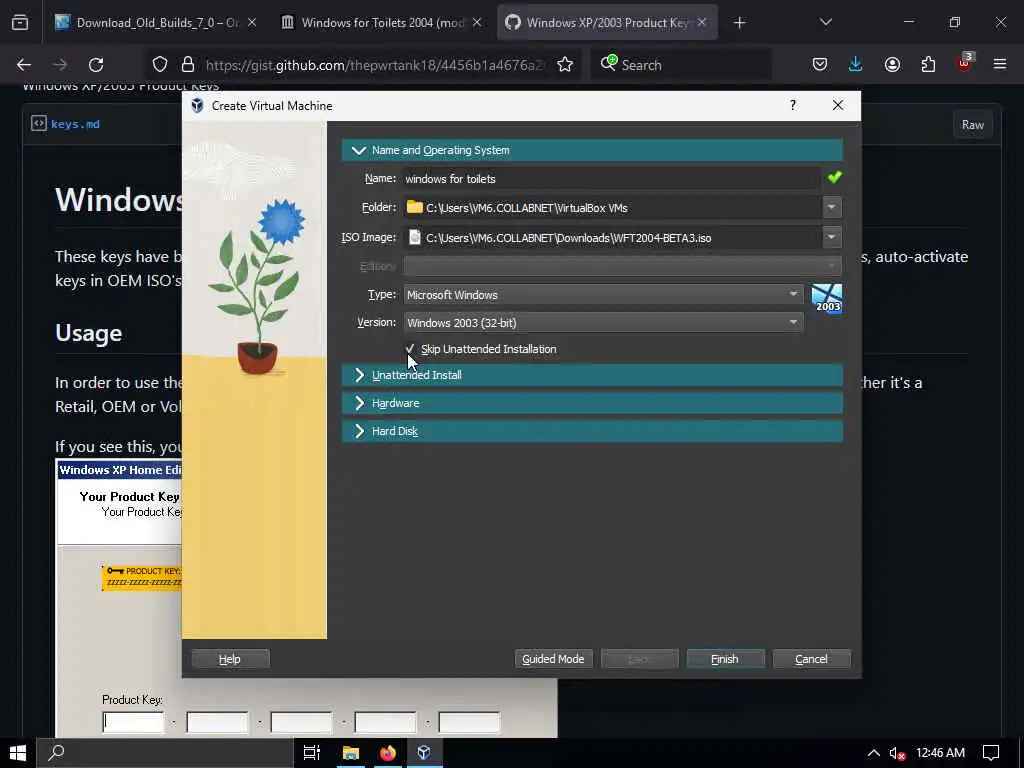Close the Download_Old_Builds tab

[252, 23]
